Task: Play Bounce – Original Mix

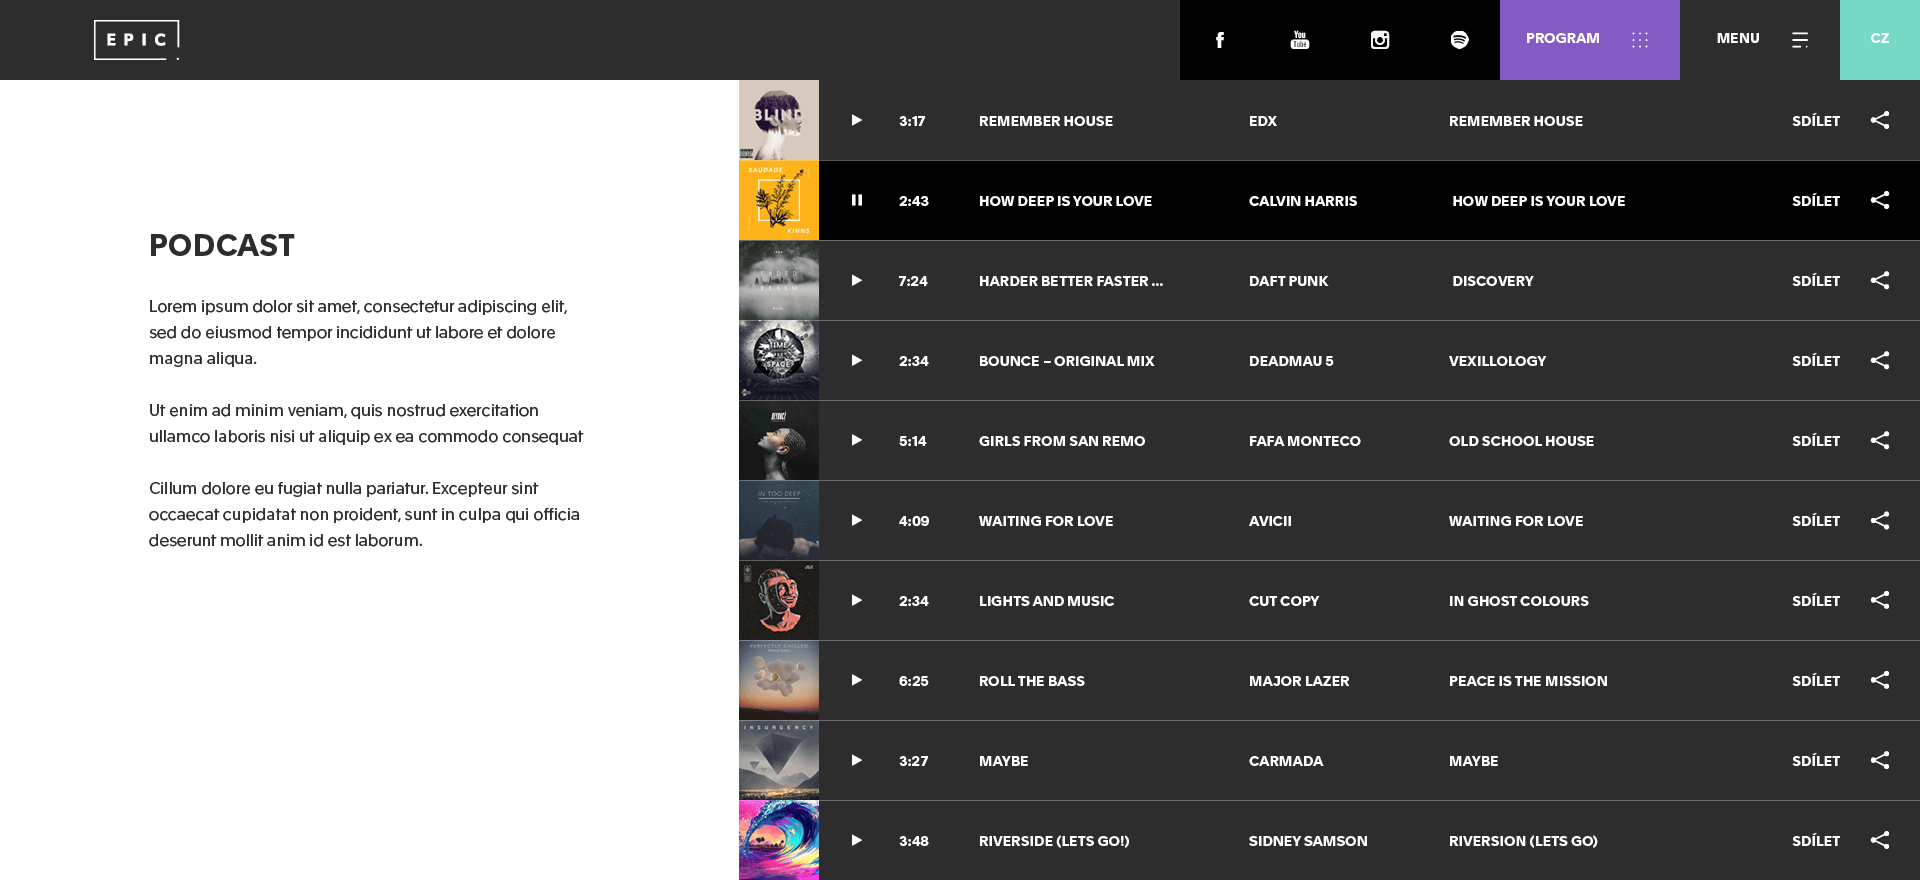Action: coord(856,360)
